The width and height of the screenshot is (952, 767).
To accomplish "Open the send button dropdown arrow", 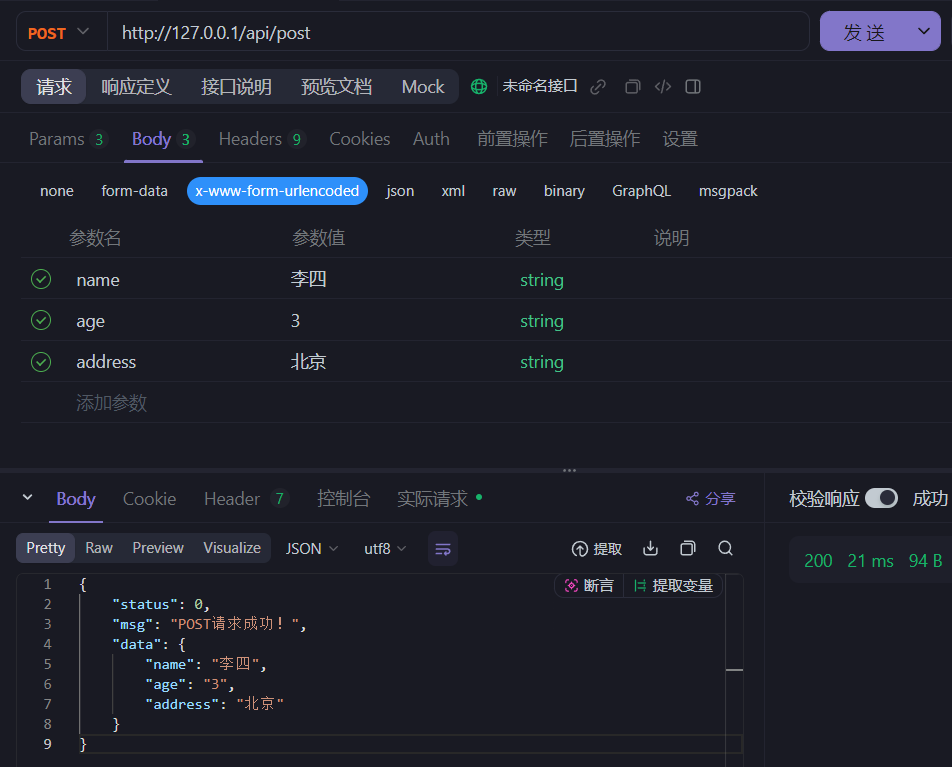I will pos(924,32).
